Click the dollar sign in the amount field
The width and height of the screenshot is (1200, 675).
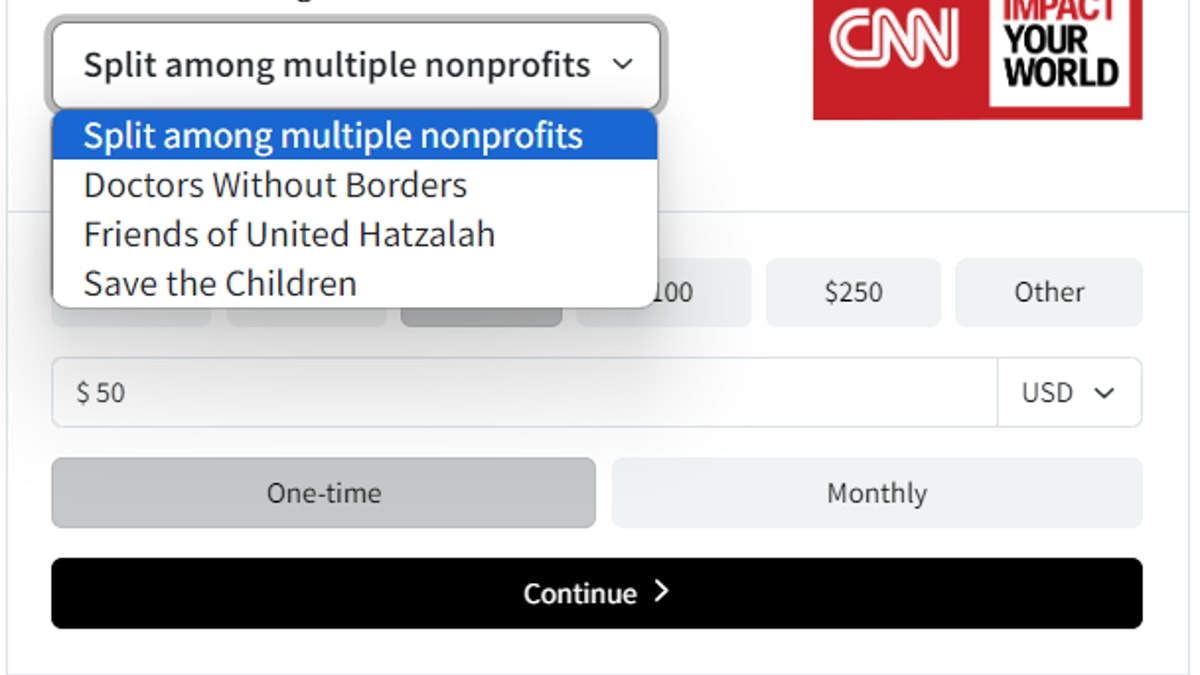(x=82, y=392)
